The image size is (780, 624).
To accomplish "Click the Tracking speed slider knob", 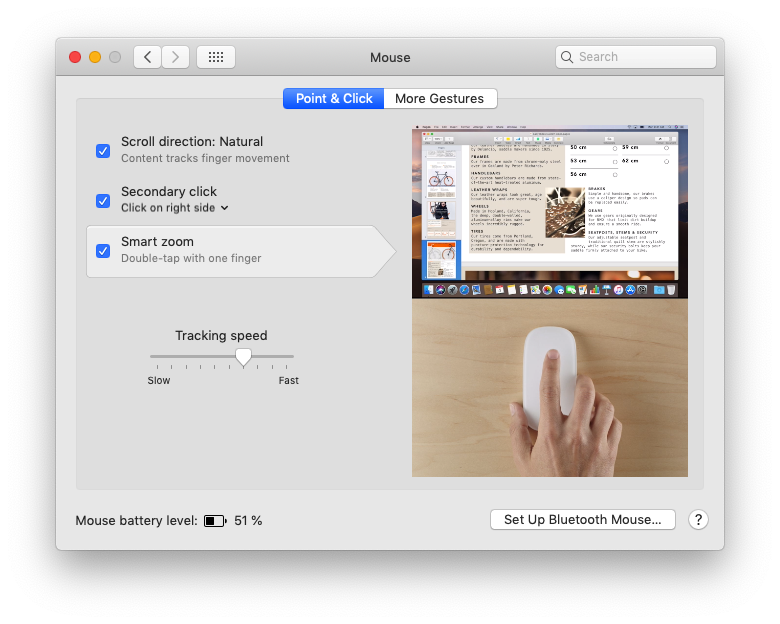I will tap(243, 357).
